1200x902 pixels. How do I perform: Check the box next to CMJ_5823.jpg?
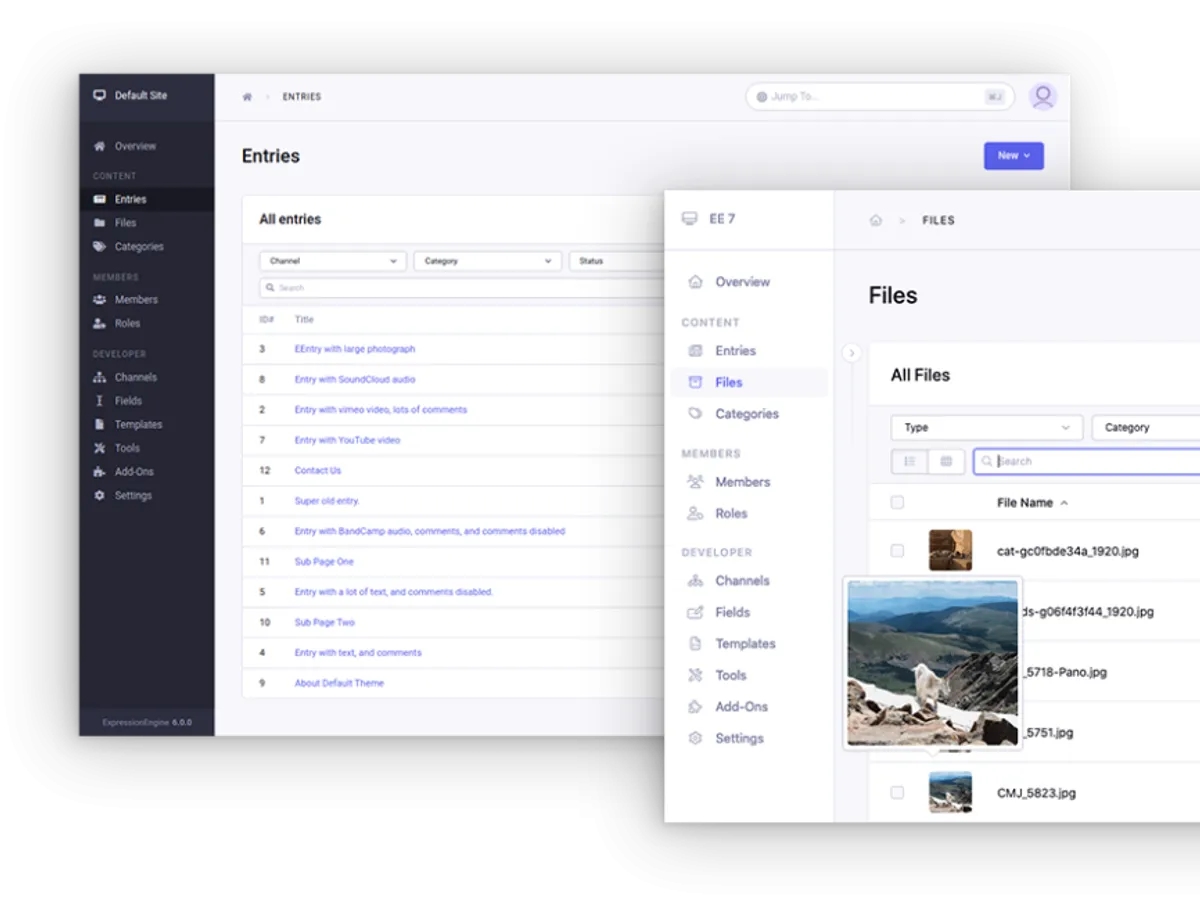tap(897, 792)
